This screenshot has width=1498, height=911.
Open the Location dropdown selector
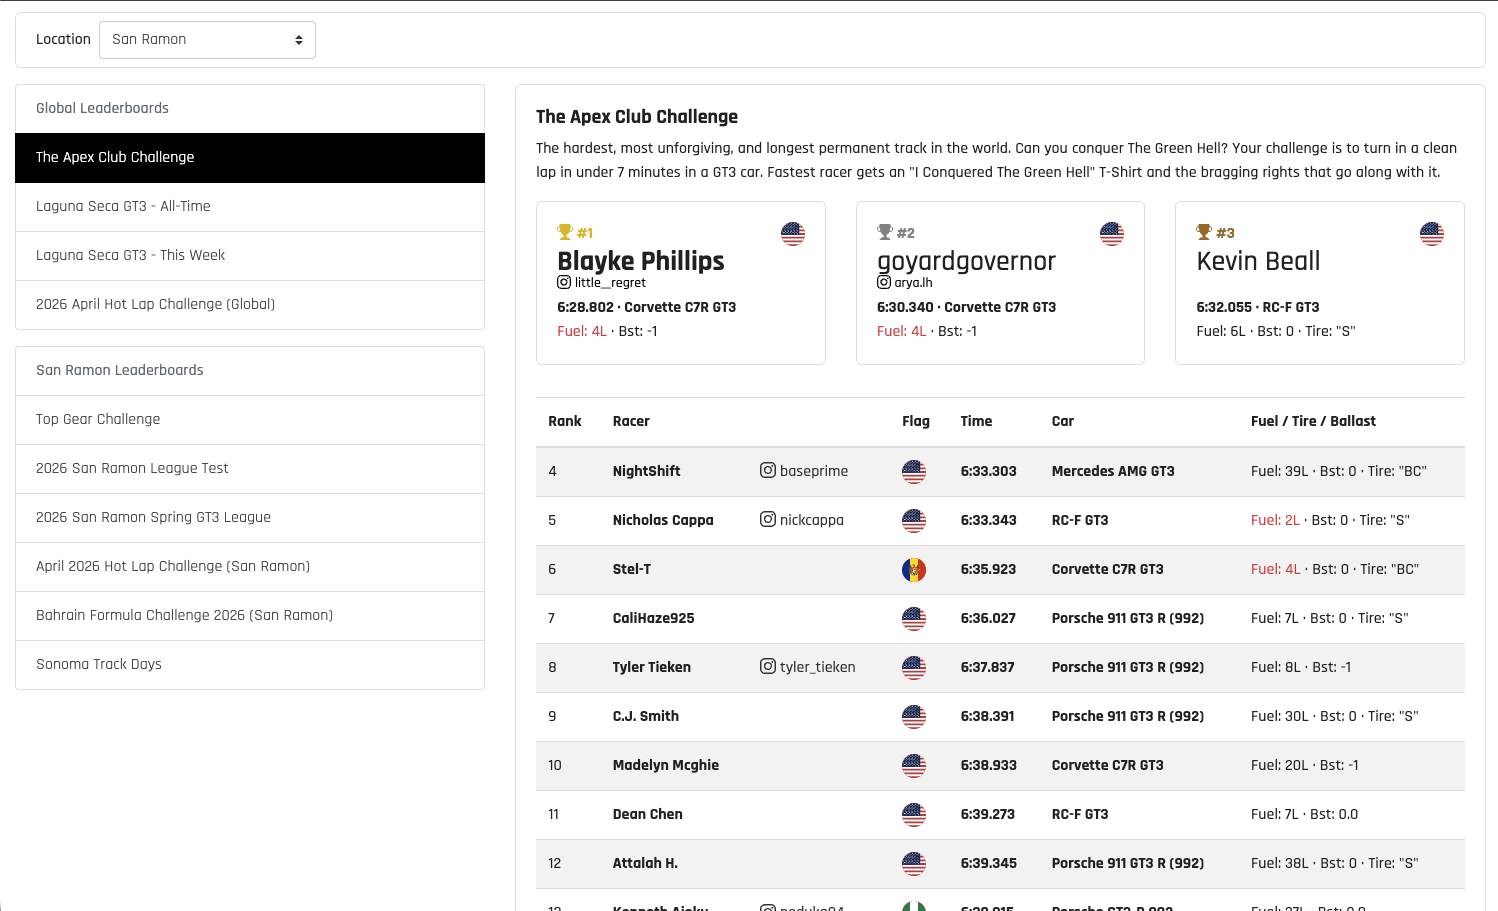[207, 39]
